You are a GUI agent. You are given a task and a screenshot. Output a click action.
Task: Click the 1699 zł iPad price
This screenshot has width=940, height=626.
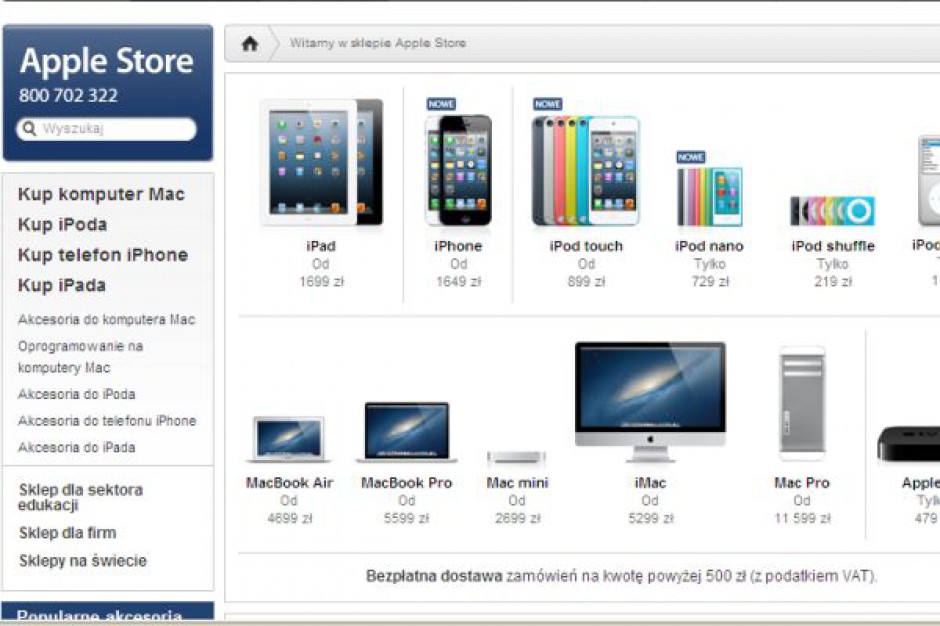coord(321,282)
